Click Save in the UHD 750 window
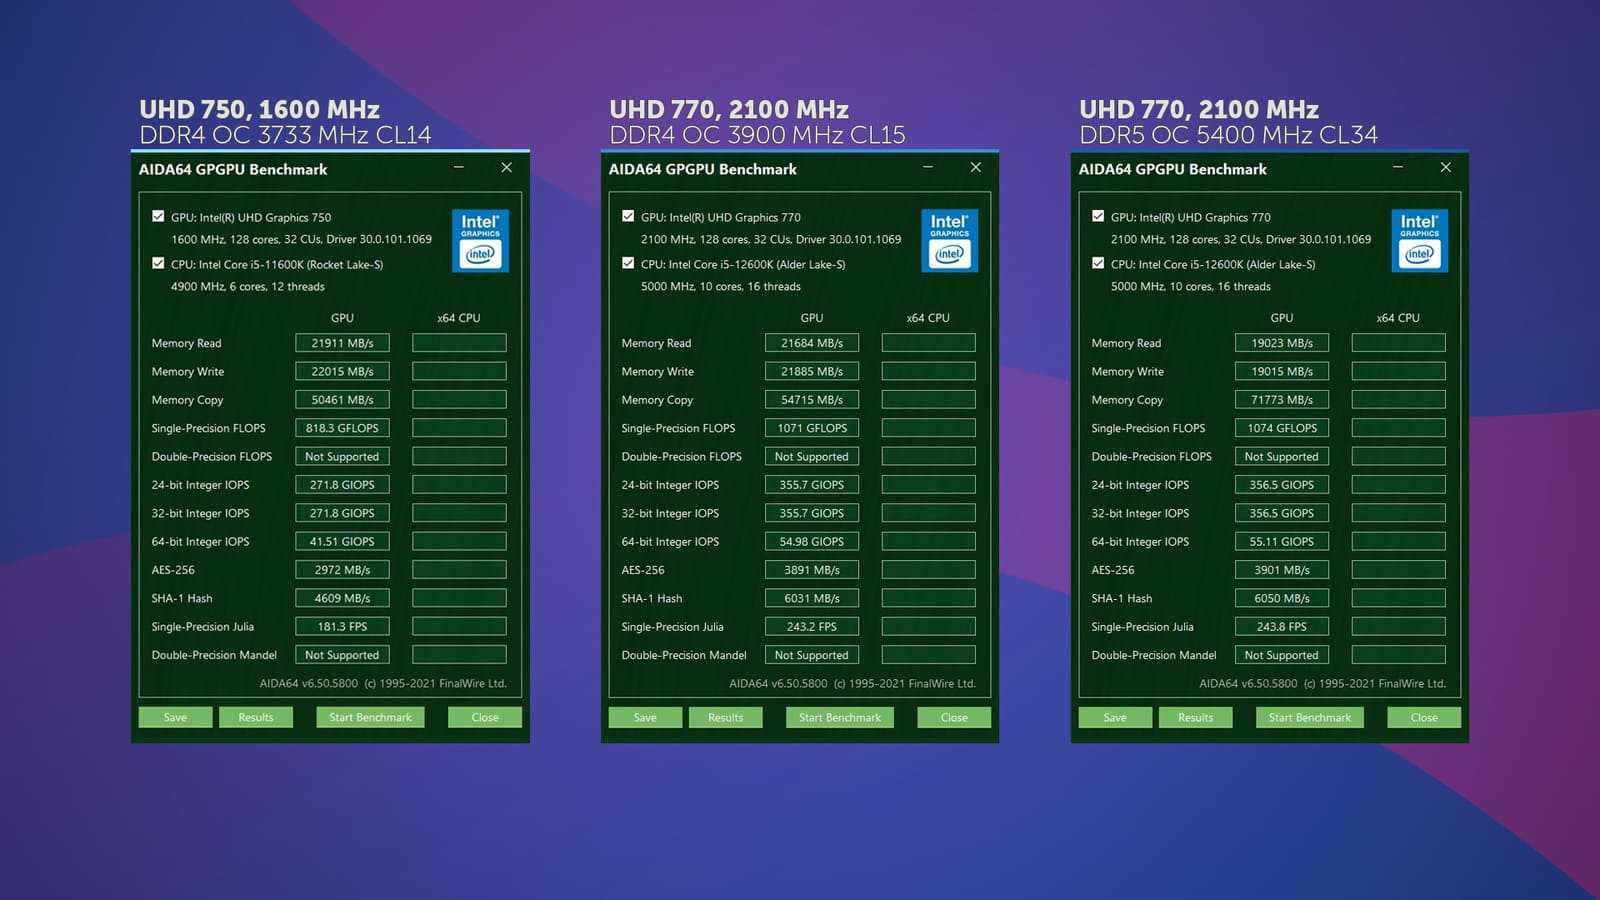Viewport: 1600px width, 900px height. click(175, 717)
